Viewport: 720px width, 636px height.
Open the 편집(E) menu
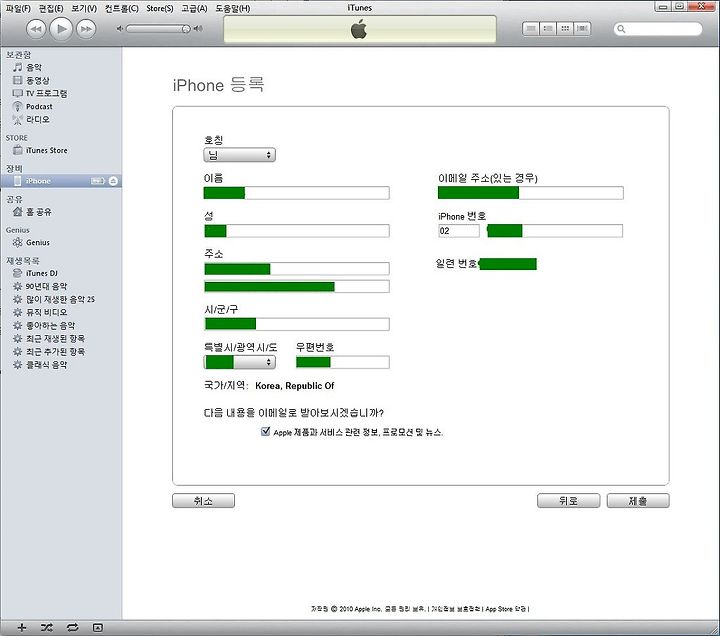pos(51,8)
